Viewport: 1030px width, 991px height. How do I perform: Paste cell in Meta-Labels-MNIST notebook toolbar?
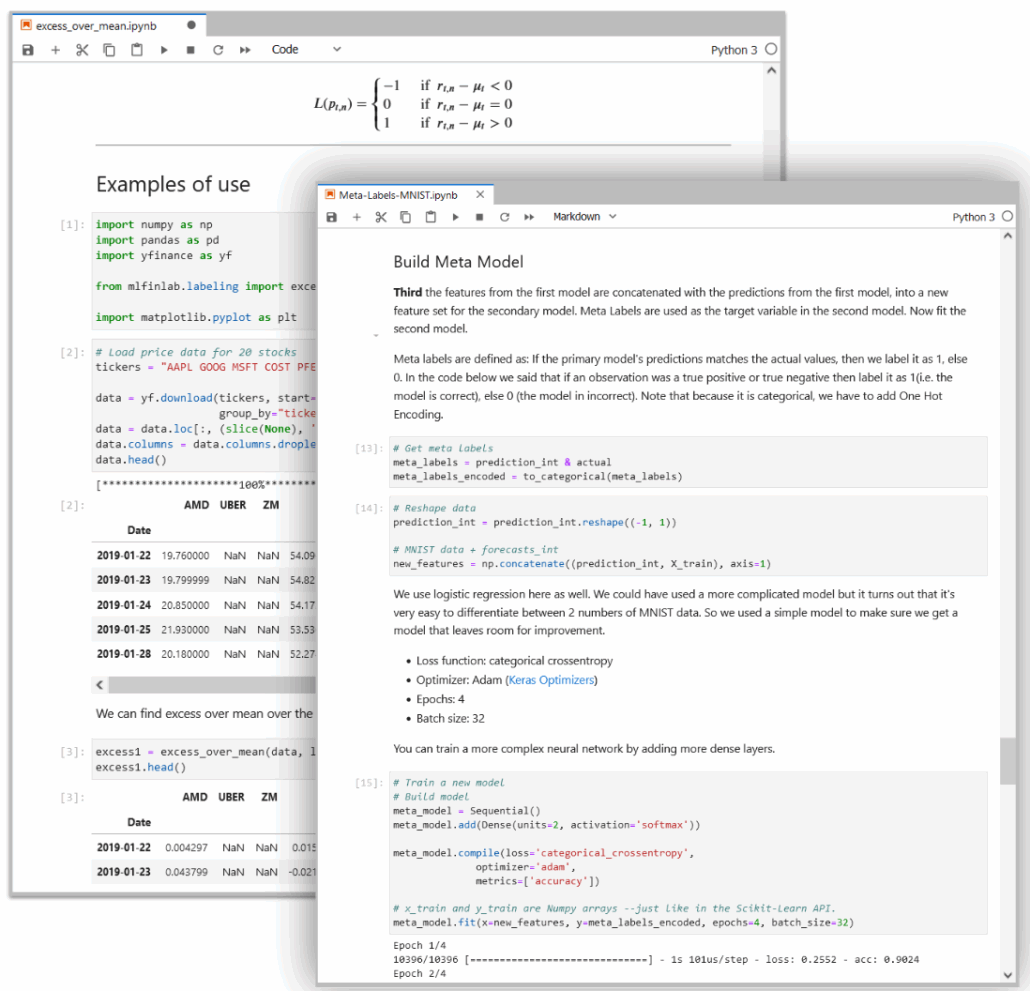click(x=430, y=217)
